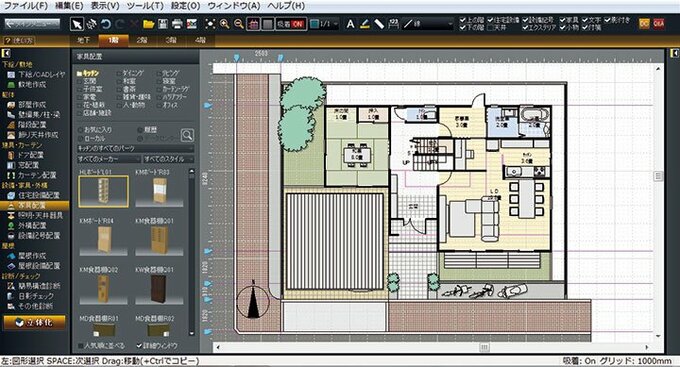Open すべてのメーカー dropdown
The width and height of the screenshot is (680, 367).
coord(109,159)
